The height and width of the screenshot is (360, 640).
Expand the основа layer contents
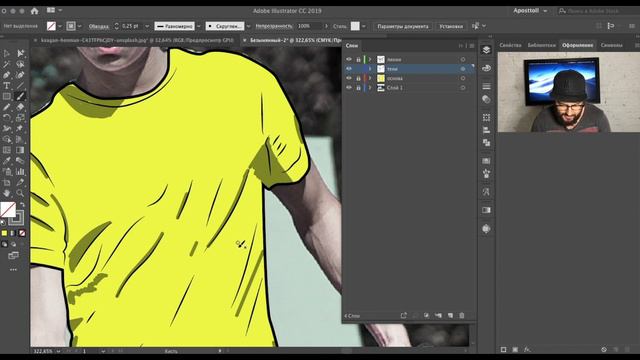[x=370, y=78]
